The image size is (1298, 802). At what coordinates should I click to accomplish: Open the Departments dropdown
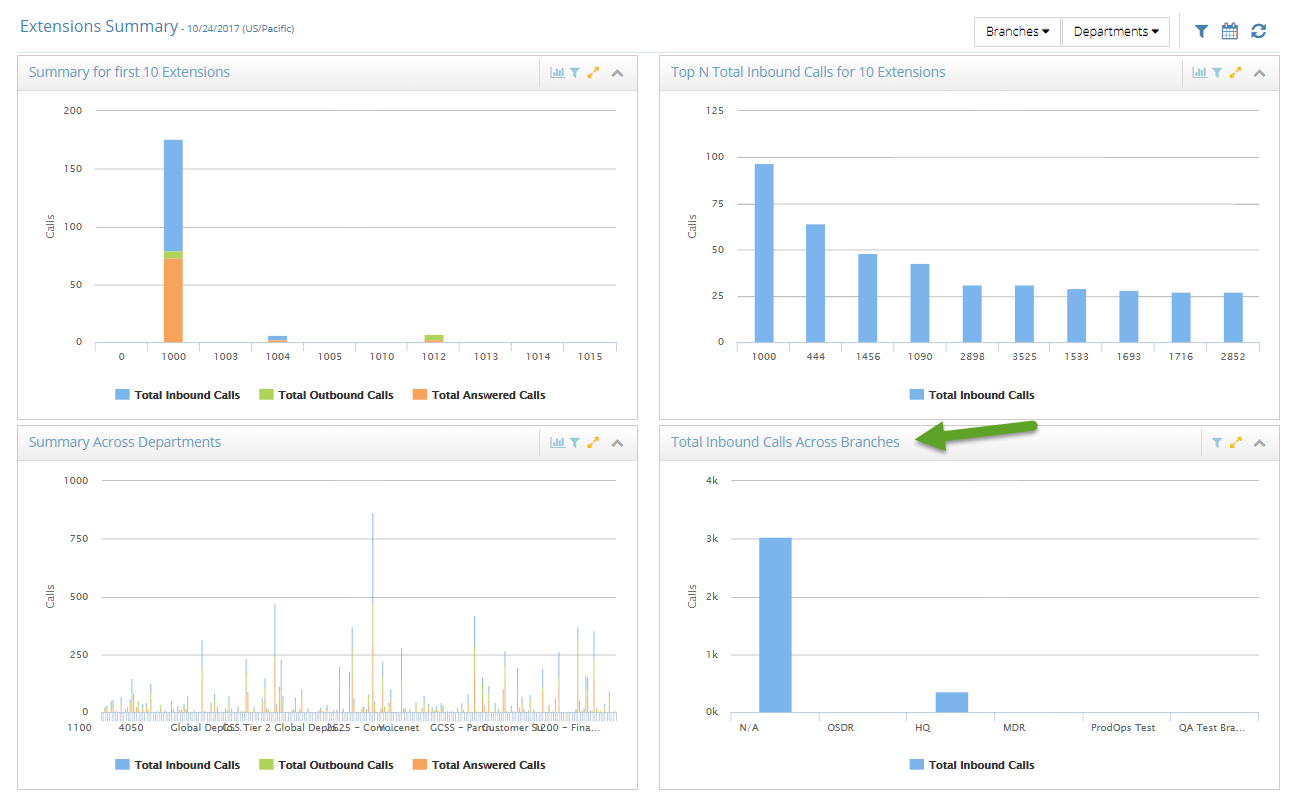(1116, 32)
